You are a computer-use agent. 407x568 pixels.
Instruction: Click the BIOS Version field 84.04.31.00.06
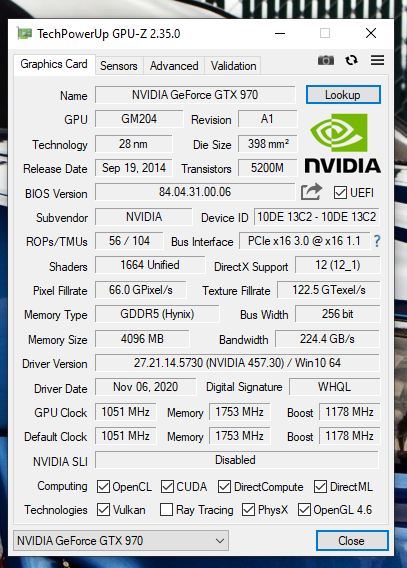coord(195,192)
